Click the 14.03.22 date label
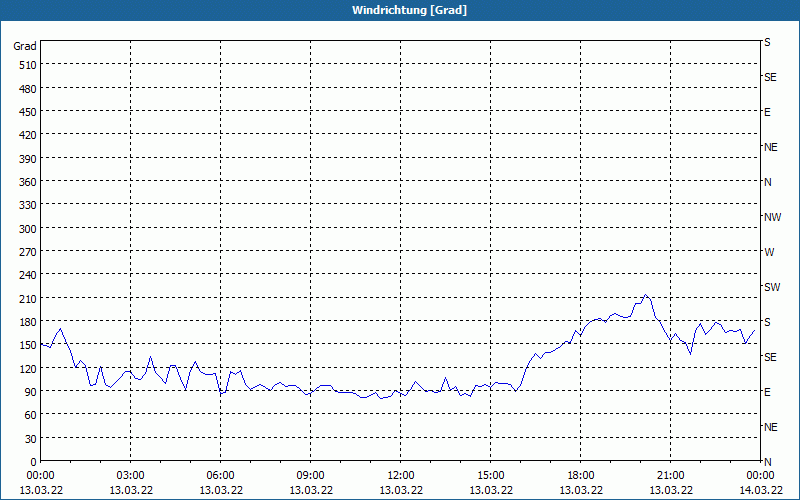 click(760, 490)
